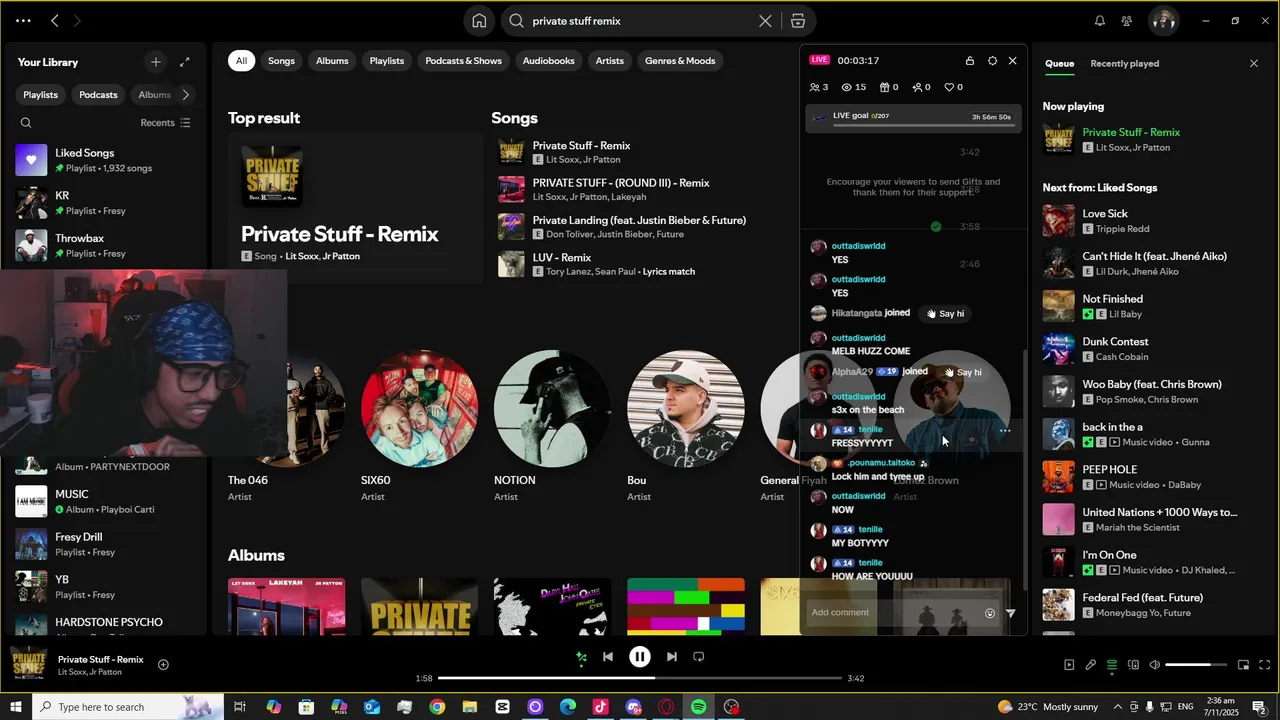Open the Windows Start menu
Screen dimensions: 1280x720
click(16, 707)
